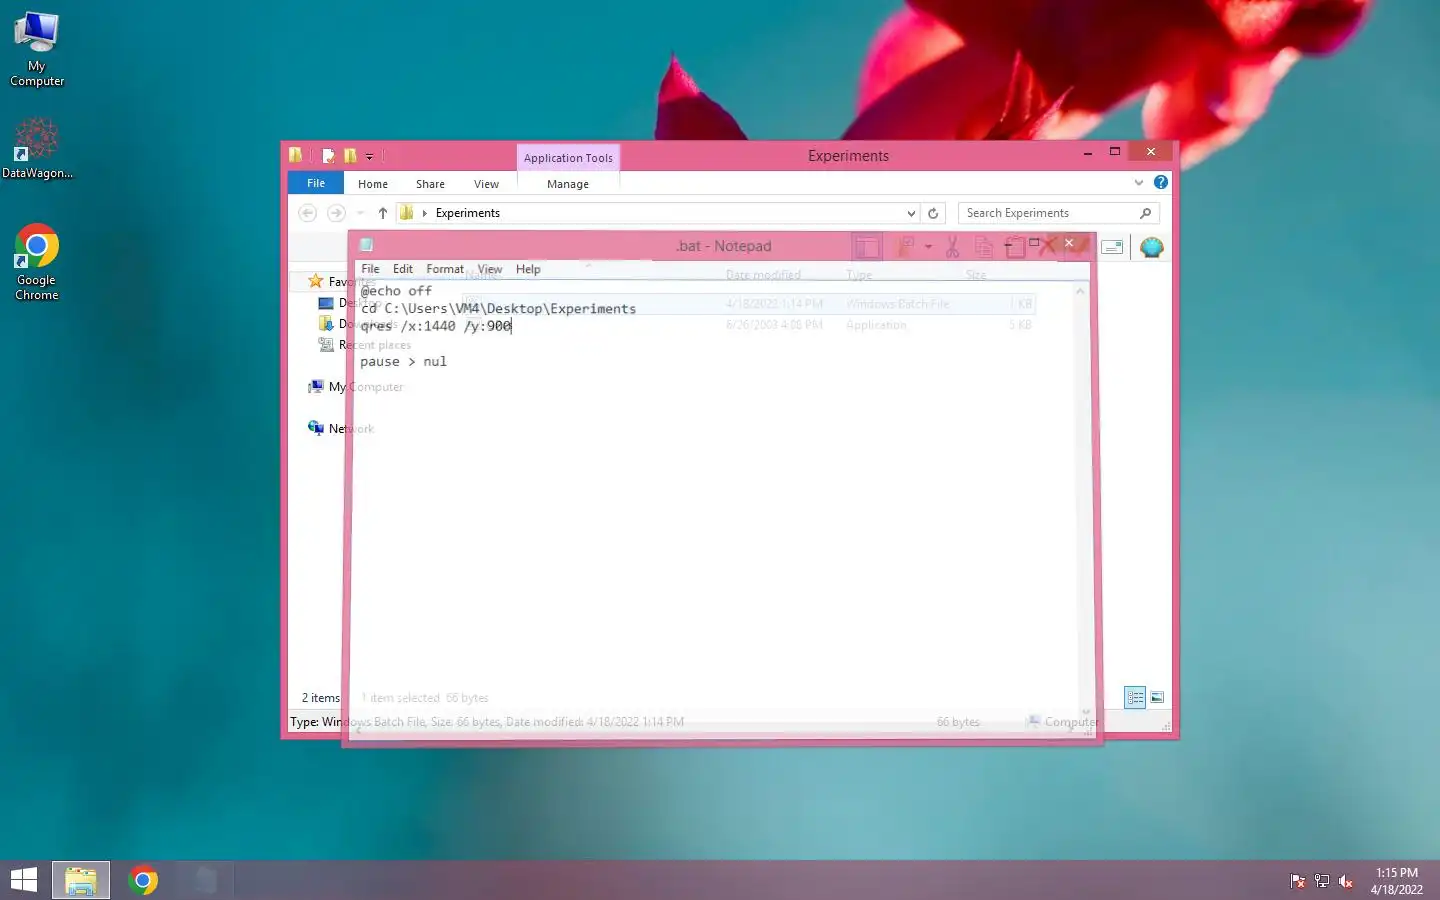Click the Notepad taskbar button
Screen dimensions: 1440x900
point(205,880)
